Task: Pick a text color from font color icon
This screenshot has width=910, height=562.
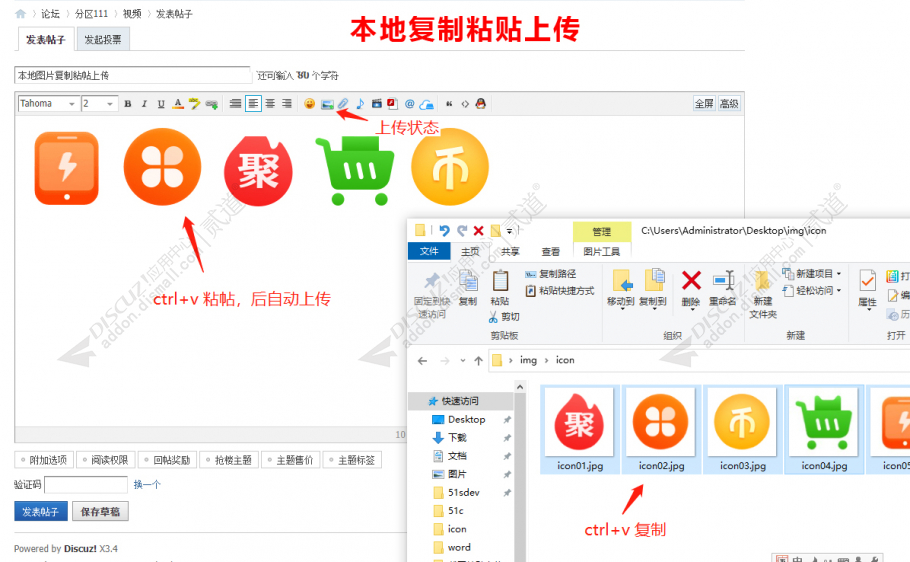Action: pos(178,104)
